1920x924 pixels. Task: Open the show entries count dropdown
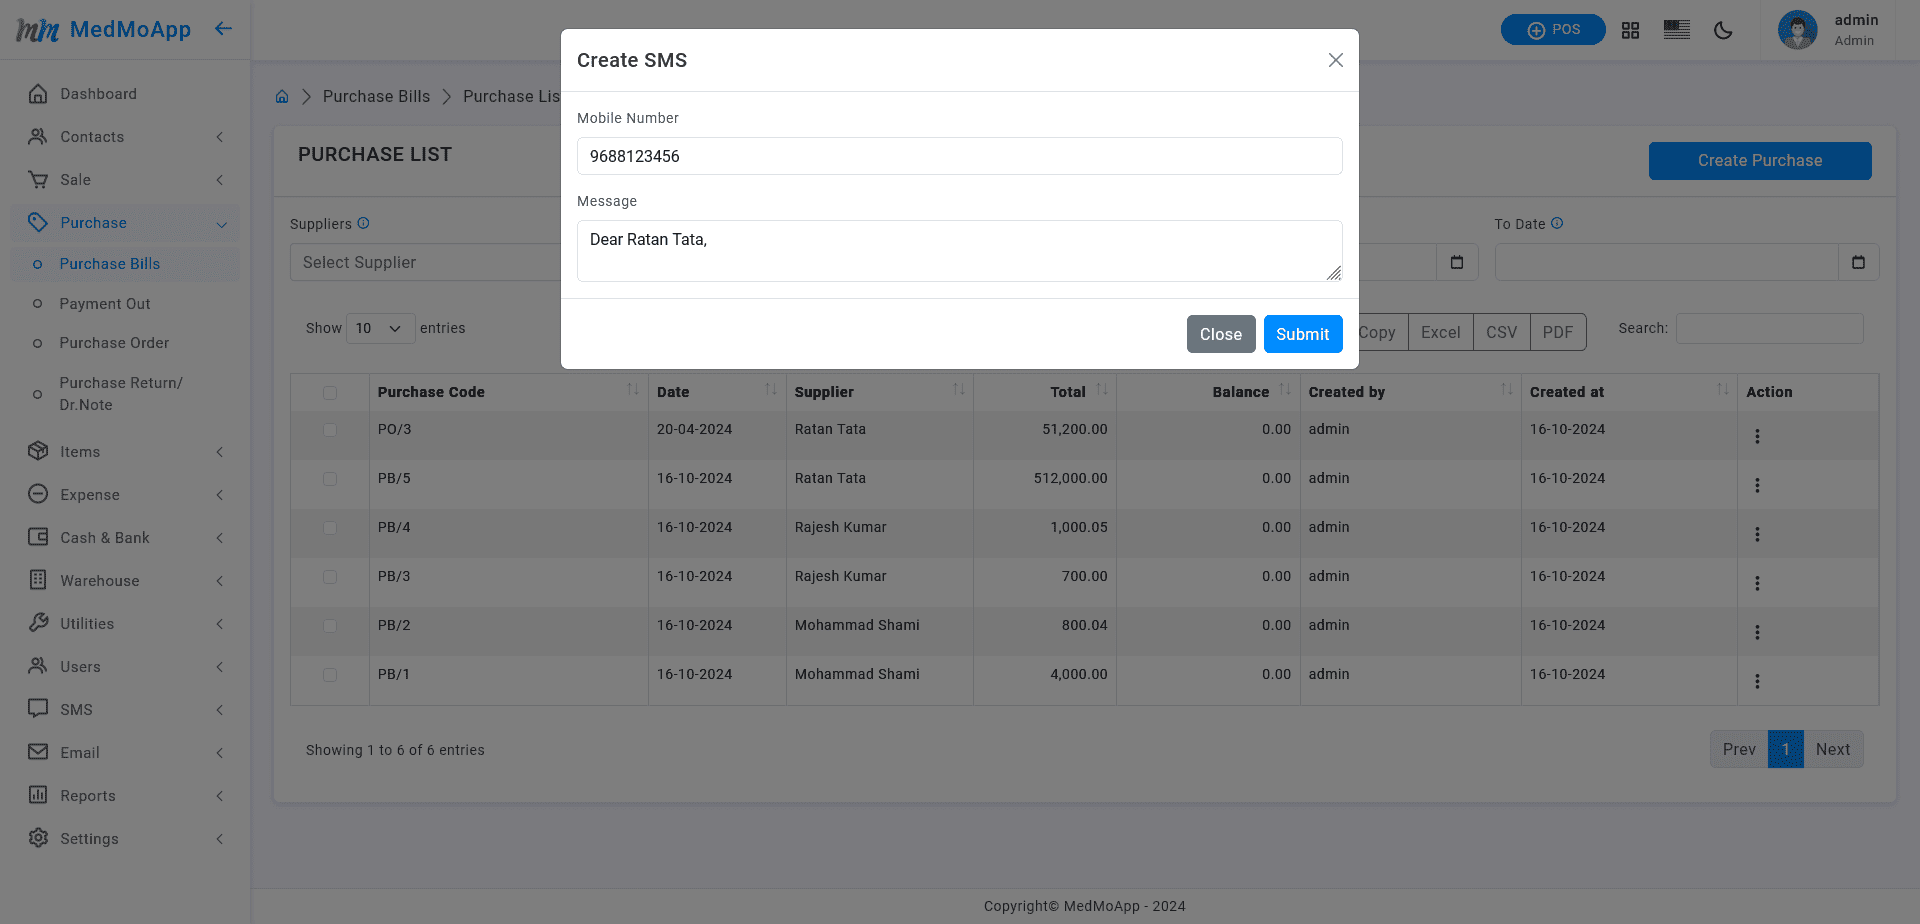pyautogui.click(x=380, y=328)
